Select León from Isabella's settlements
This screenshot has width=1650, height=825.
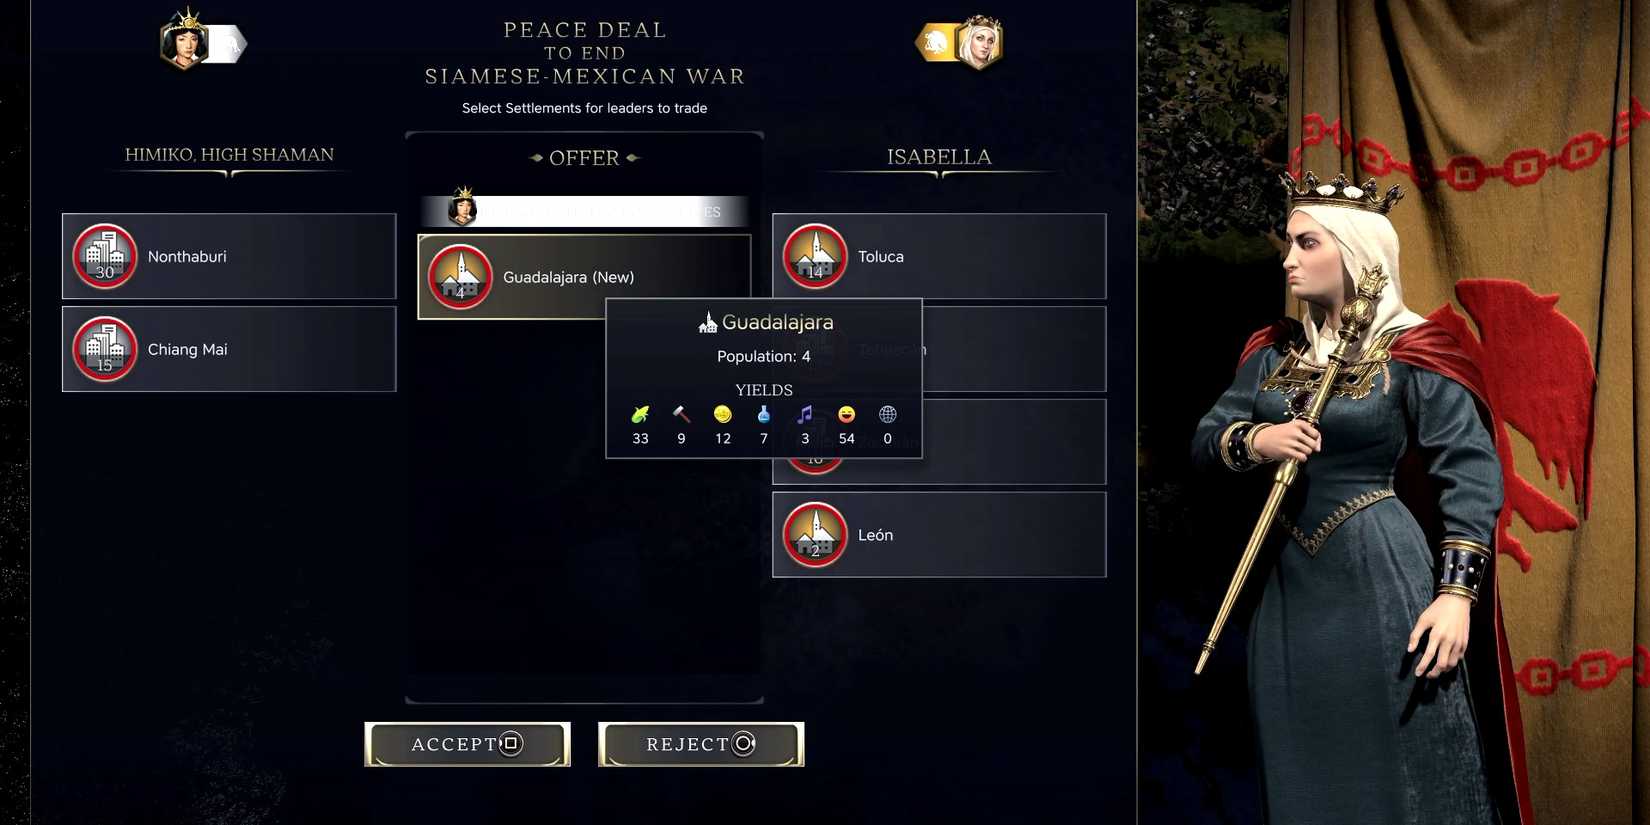(939, 535)
